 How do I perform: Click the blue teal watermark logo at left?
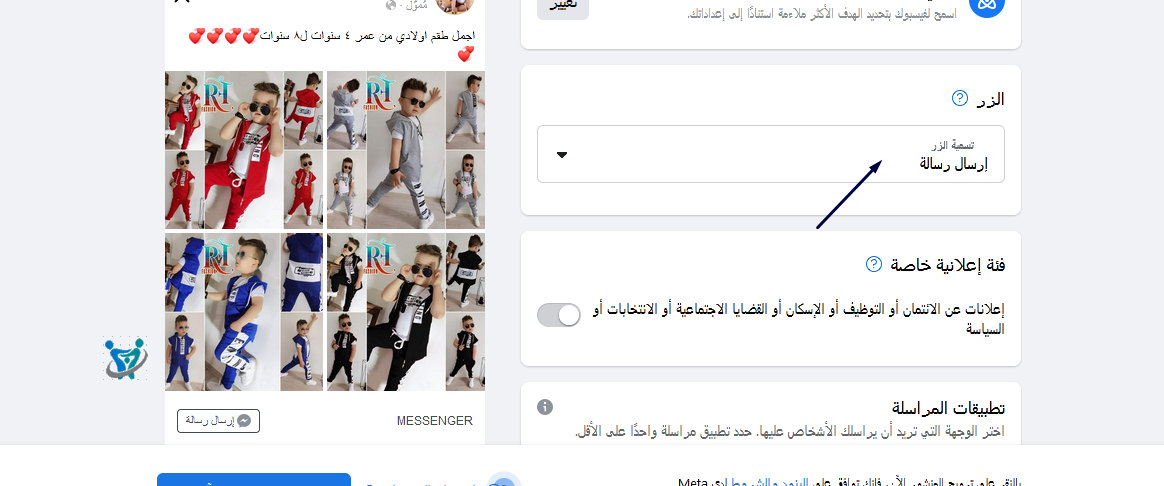point(125,358)
